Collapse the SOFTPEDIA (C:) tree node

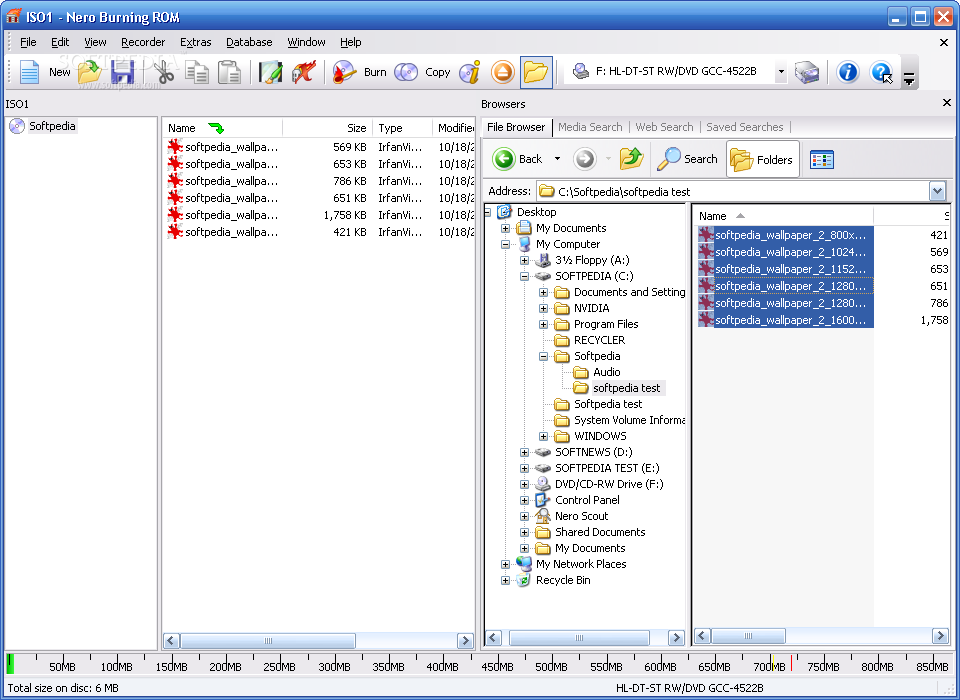(x=524, y=276)
